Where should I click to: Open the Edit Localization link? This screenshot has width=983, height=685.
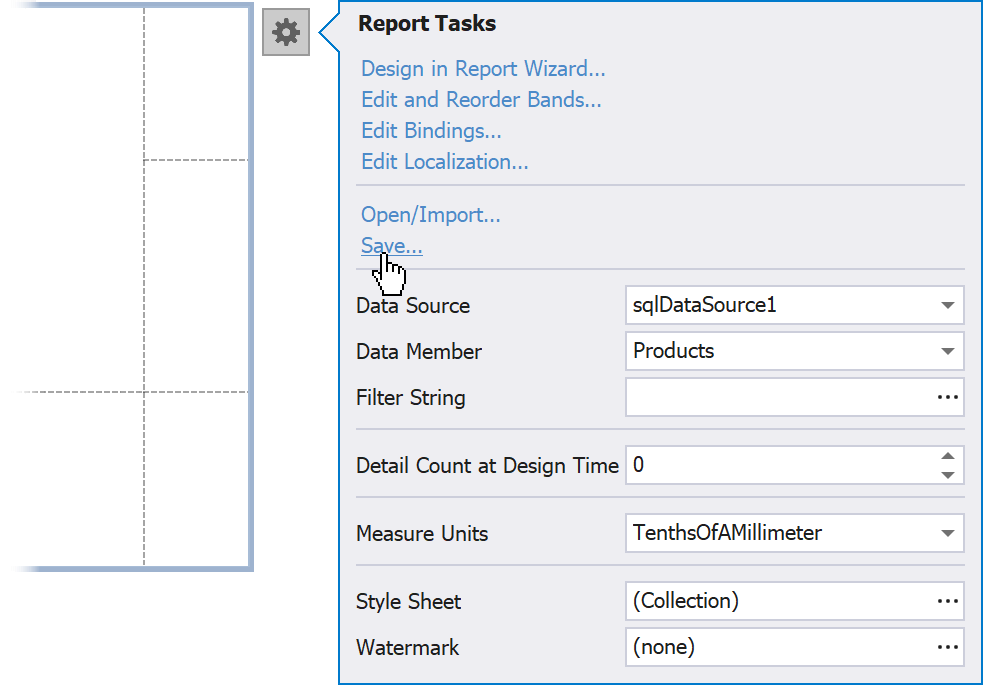[x=444, y=162]
